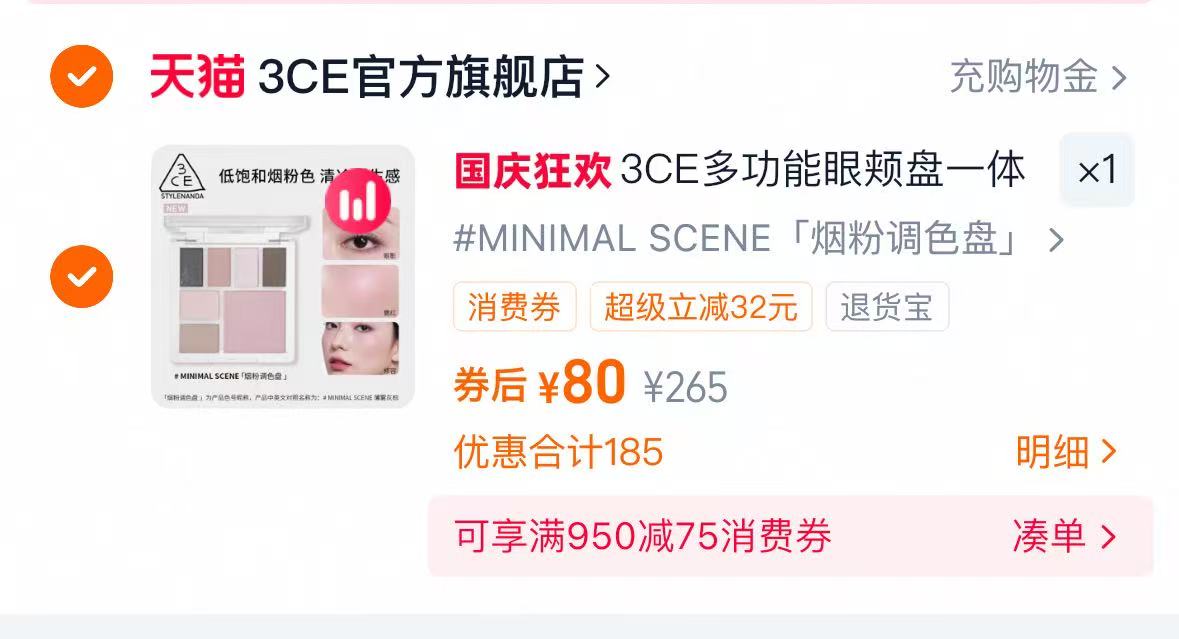This screenshot has width=1179, height=639.
Task: Select the 消费券 tag
Action: tap(514, 307)
